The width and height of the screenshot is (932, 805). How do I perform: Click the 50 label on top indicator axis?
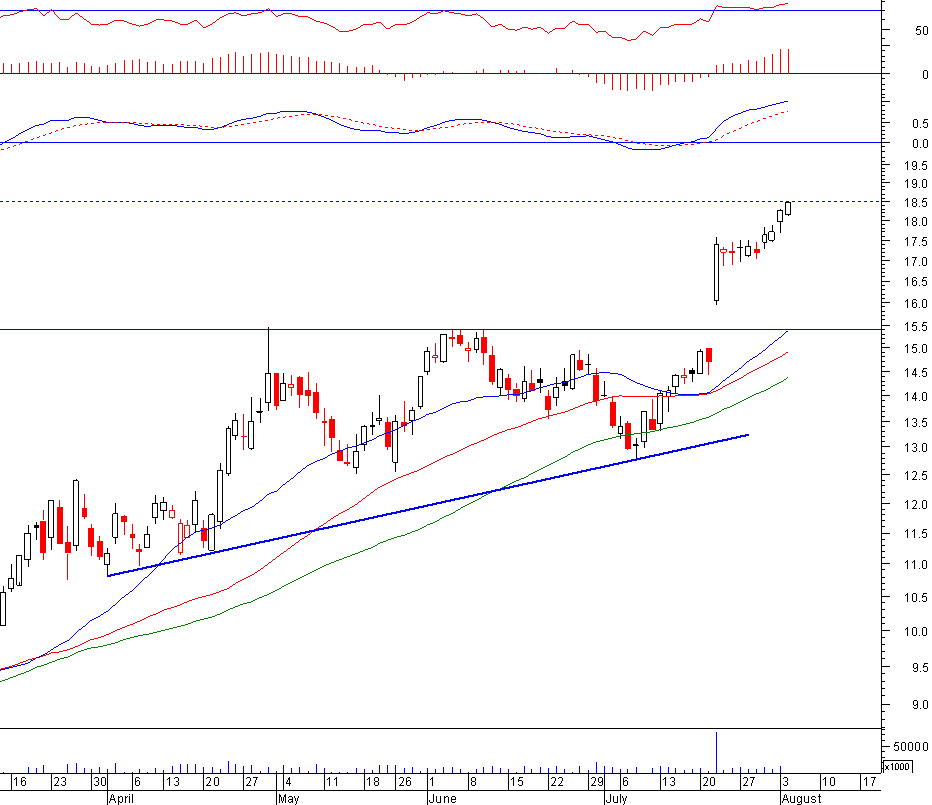[x=922, y=30]
